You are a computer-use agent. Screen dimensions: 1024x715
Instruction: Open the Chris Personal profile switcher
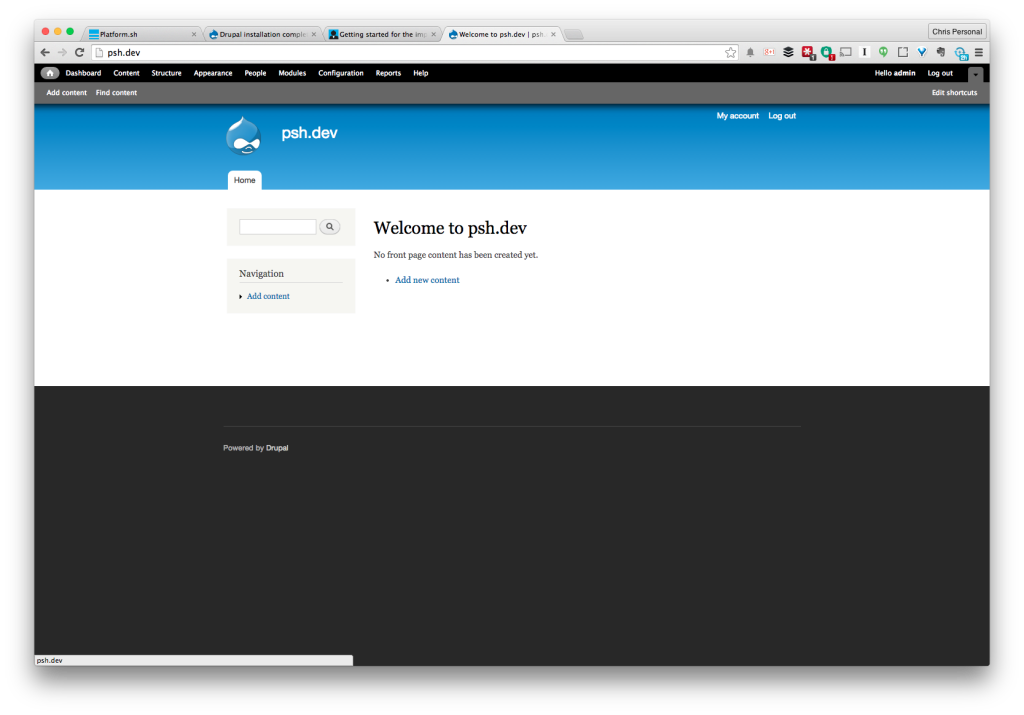pos(957,31)
